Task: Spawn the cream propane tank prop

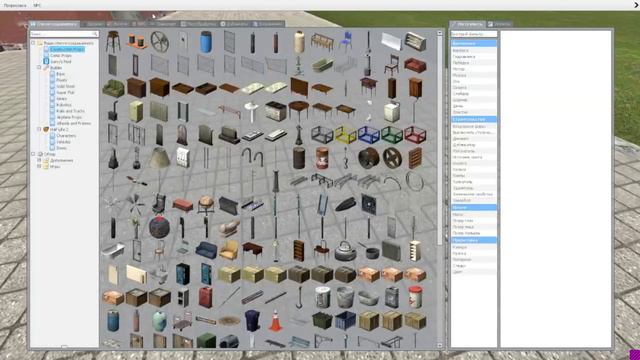Action: point(299,42)
